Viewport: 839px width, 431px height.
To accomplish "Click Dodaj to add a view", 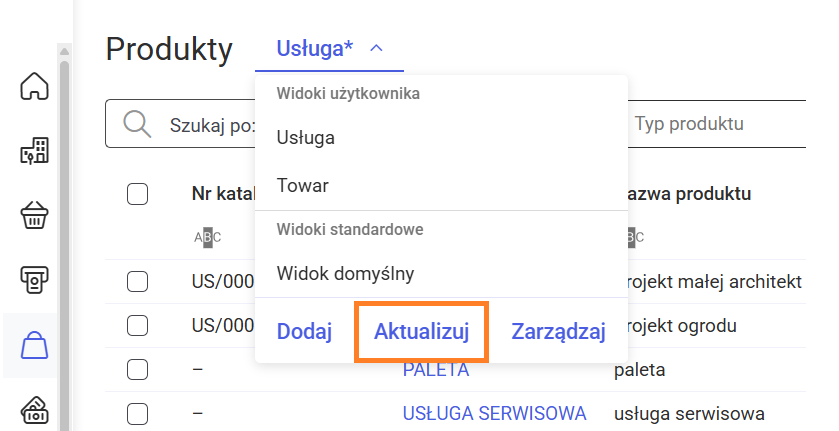I will coord(304,333).
